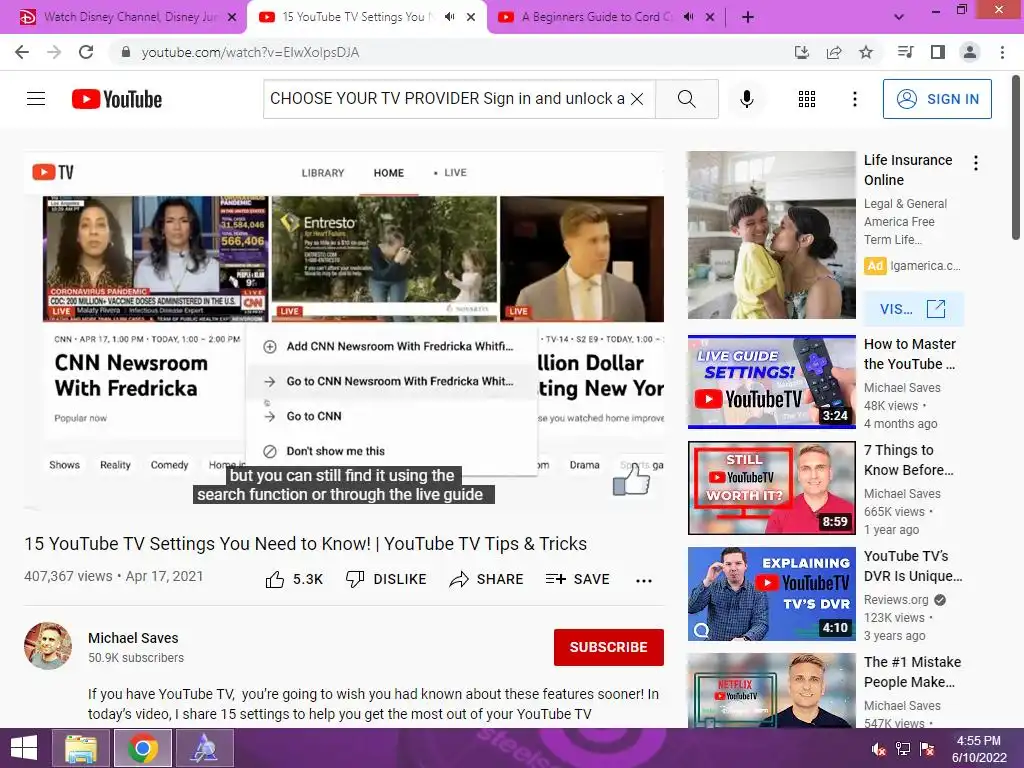
Task: Open The #1 Mistake People Make title
Action: [x=912, y=672]
